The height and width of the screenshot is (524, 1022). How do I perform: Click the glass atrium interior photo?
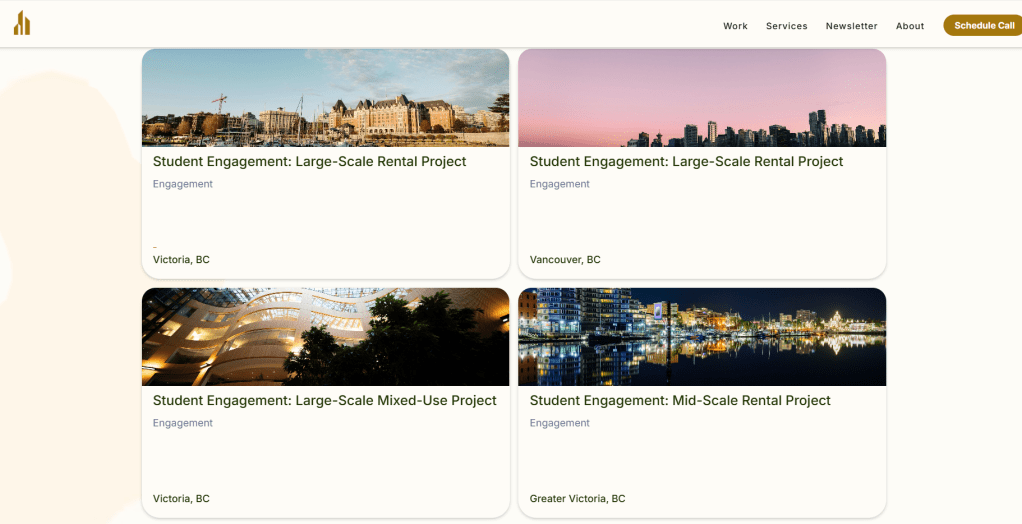[325, 337]
